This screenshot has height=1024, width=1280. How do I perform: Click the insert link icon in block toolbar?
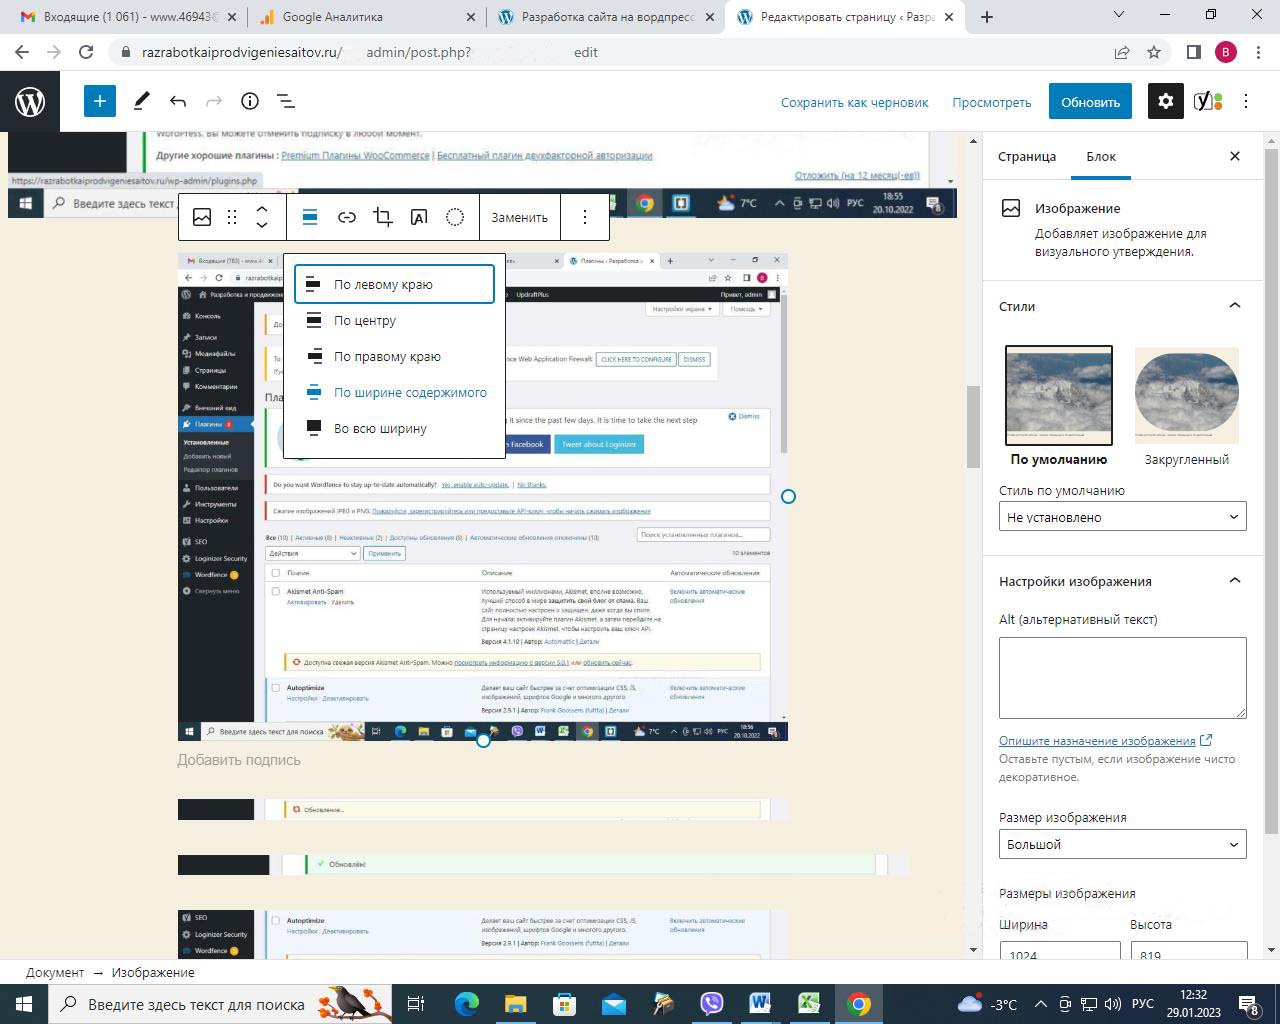pyautogui.click(x=347, y=217)
